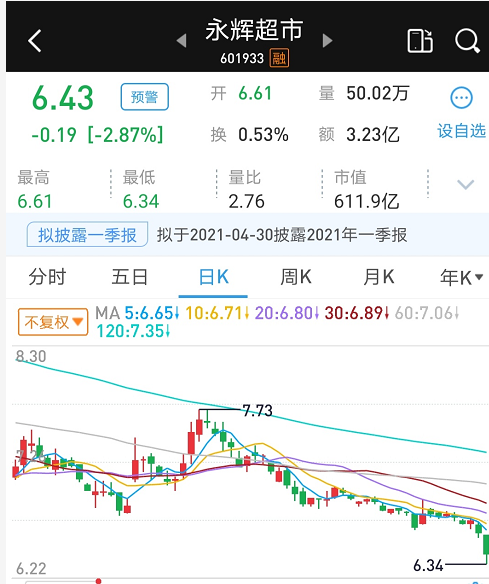Tap the stock name 永辉超市
The width and height of the screenshot is (489, 584).
(x=254, y=30)
